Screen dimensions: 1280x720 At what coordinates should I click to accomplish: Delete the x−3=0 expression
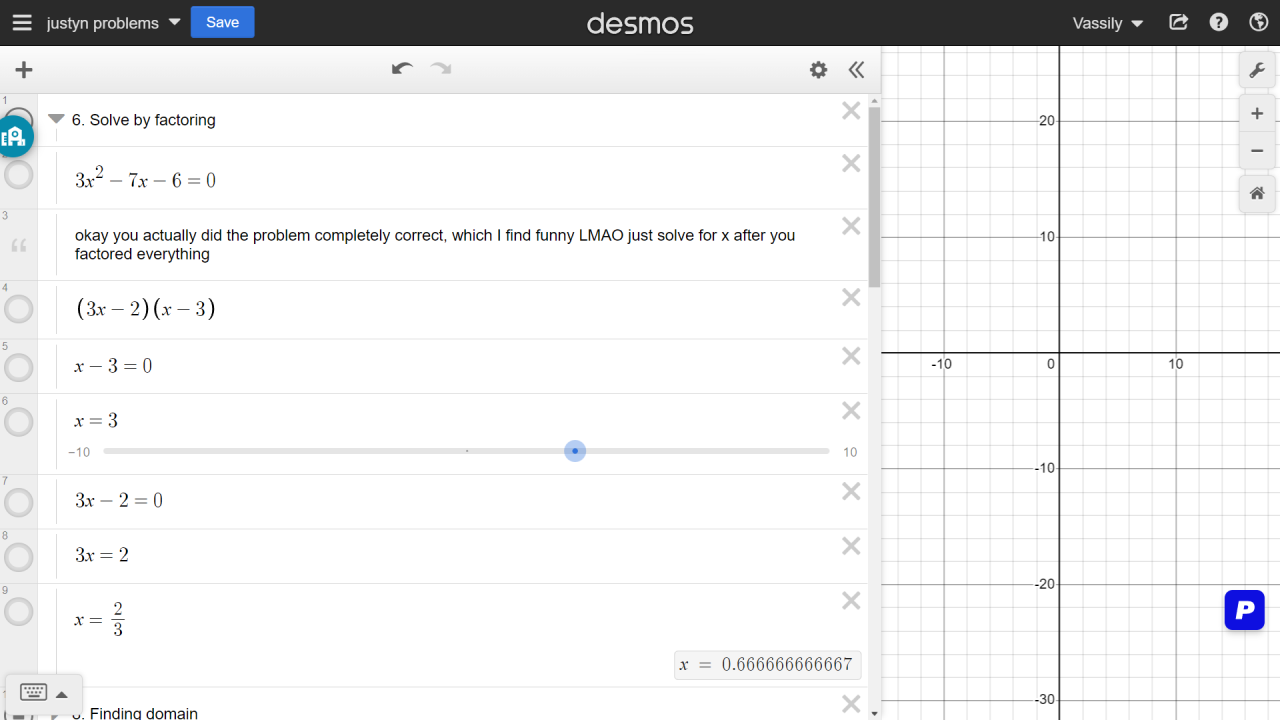click(851, 356)
